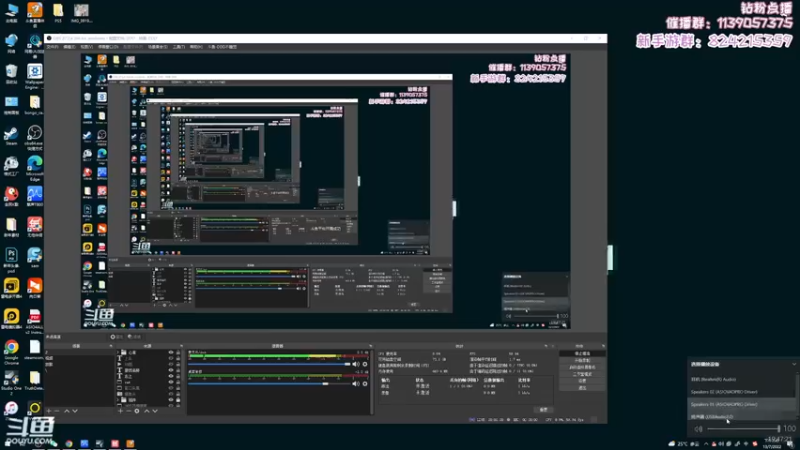Open first mixer channel gear settings
This screenshot has height=450, width=800.
pyautogui.click(x=365, y=364)
